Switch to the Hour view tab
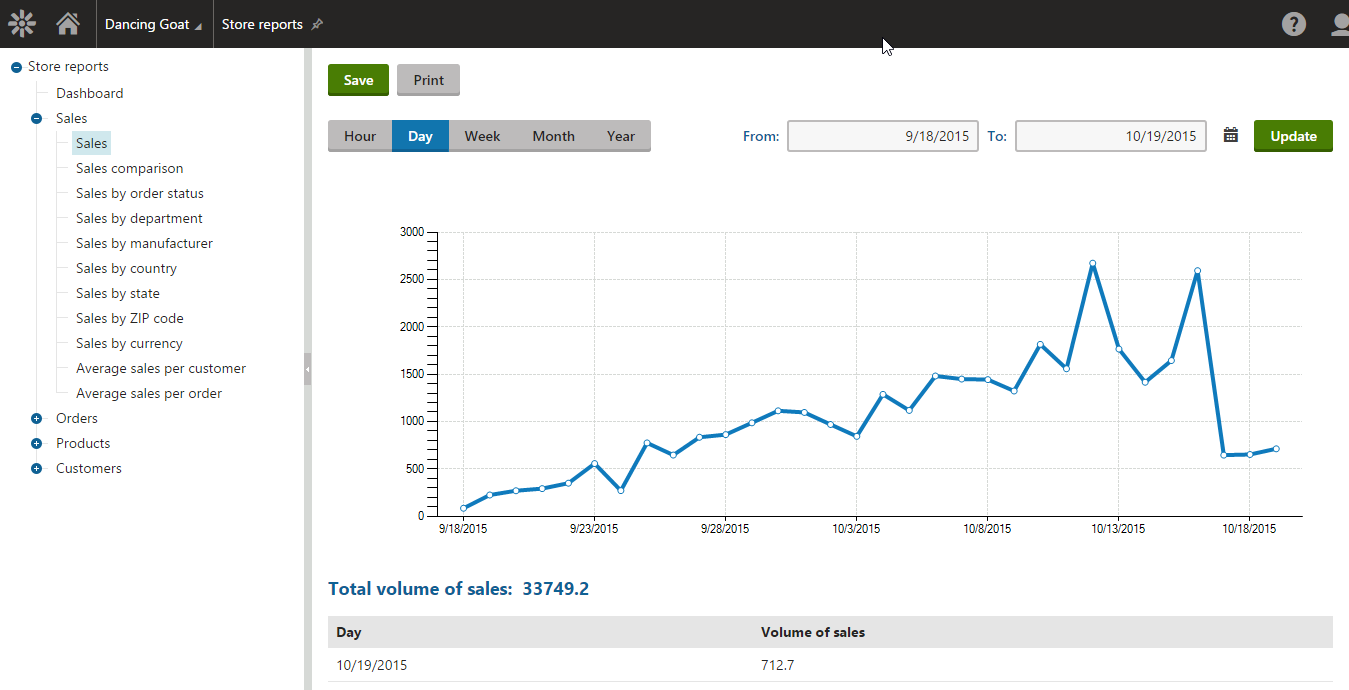Image resolution: width=1349 pixels, height=690 pixels. (x=359, y=135)
